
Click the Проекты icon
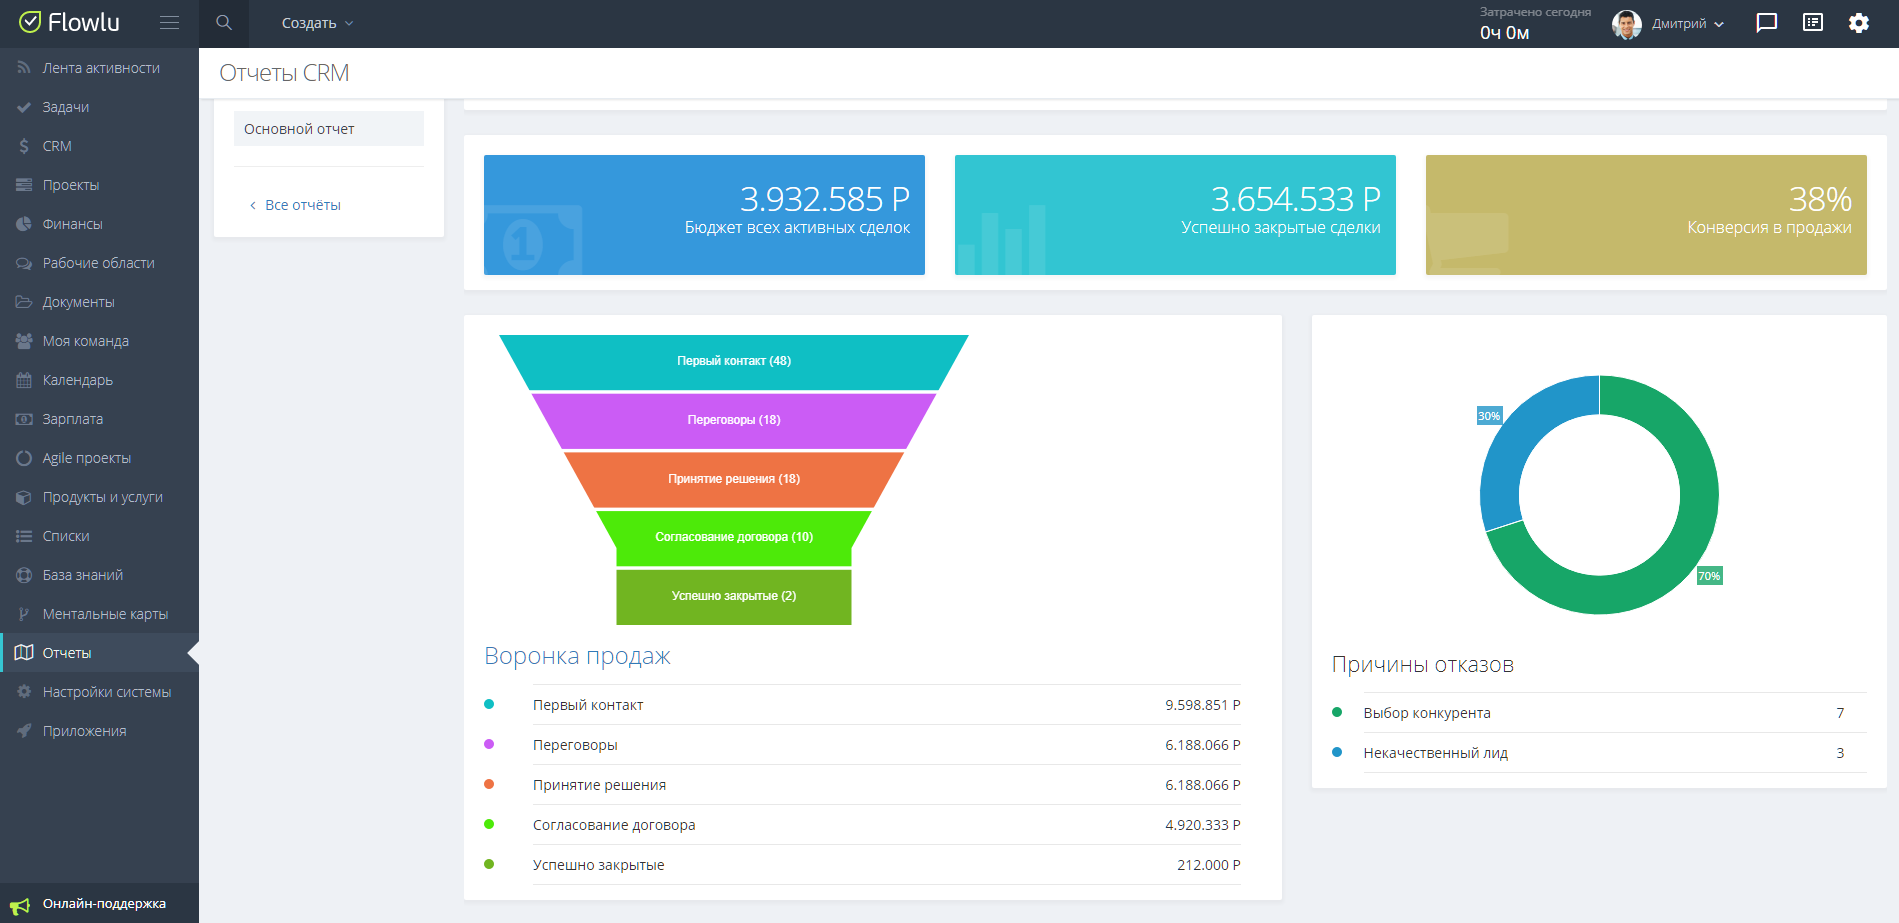tap(24, 185)
